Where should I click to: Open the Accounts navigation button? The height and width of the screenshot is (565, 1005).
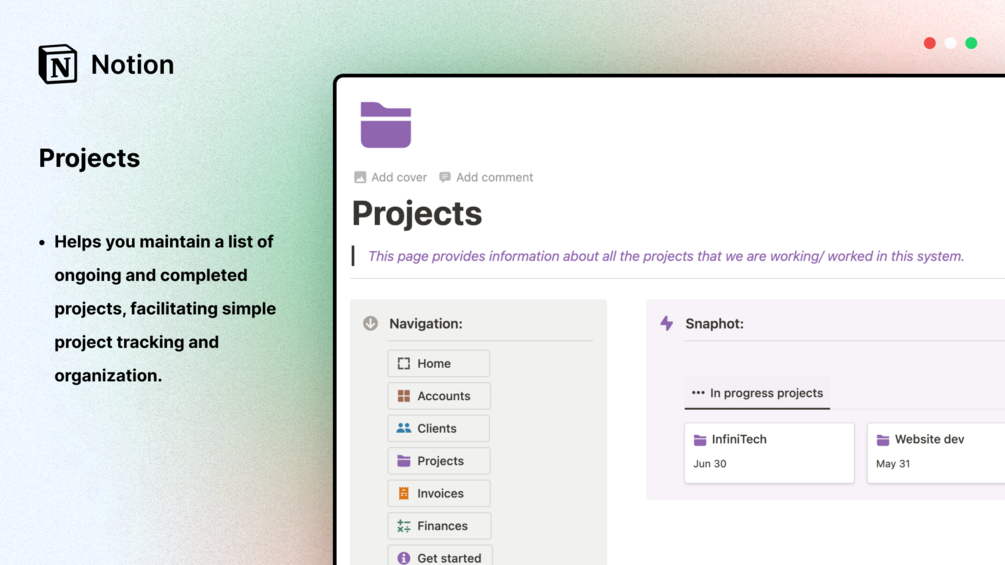pos(439,396)
